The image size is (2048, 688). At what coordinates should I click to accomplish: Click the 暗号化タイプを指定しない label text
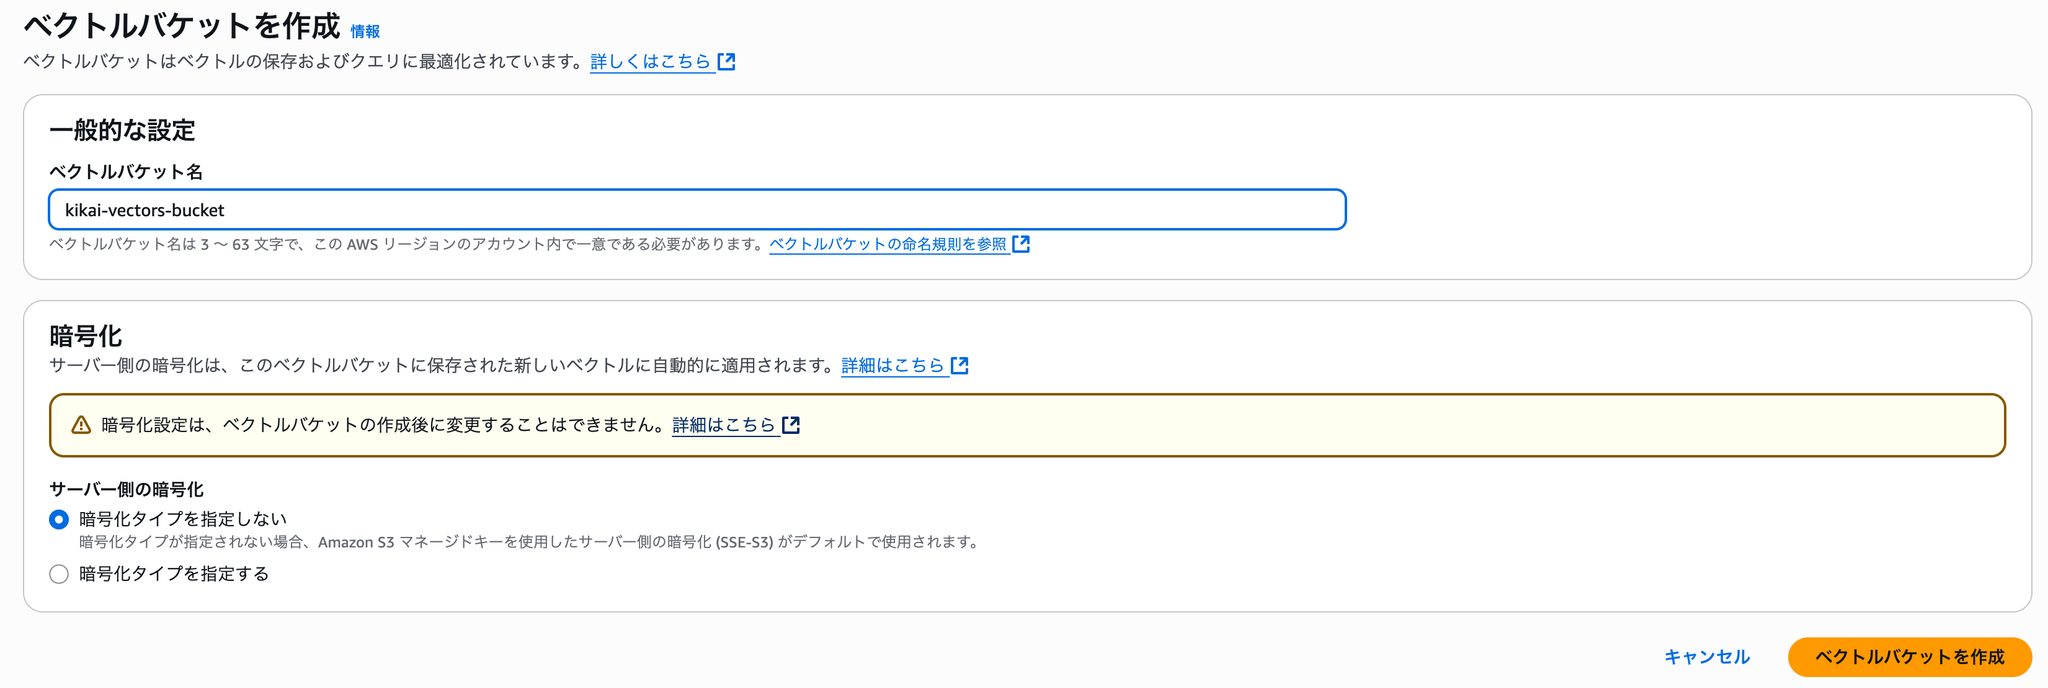click(183, 519)
